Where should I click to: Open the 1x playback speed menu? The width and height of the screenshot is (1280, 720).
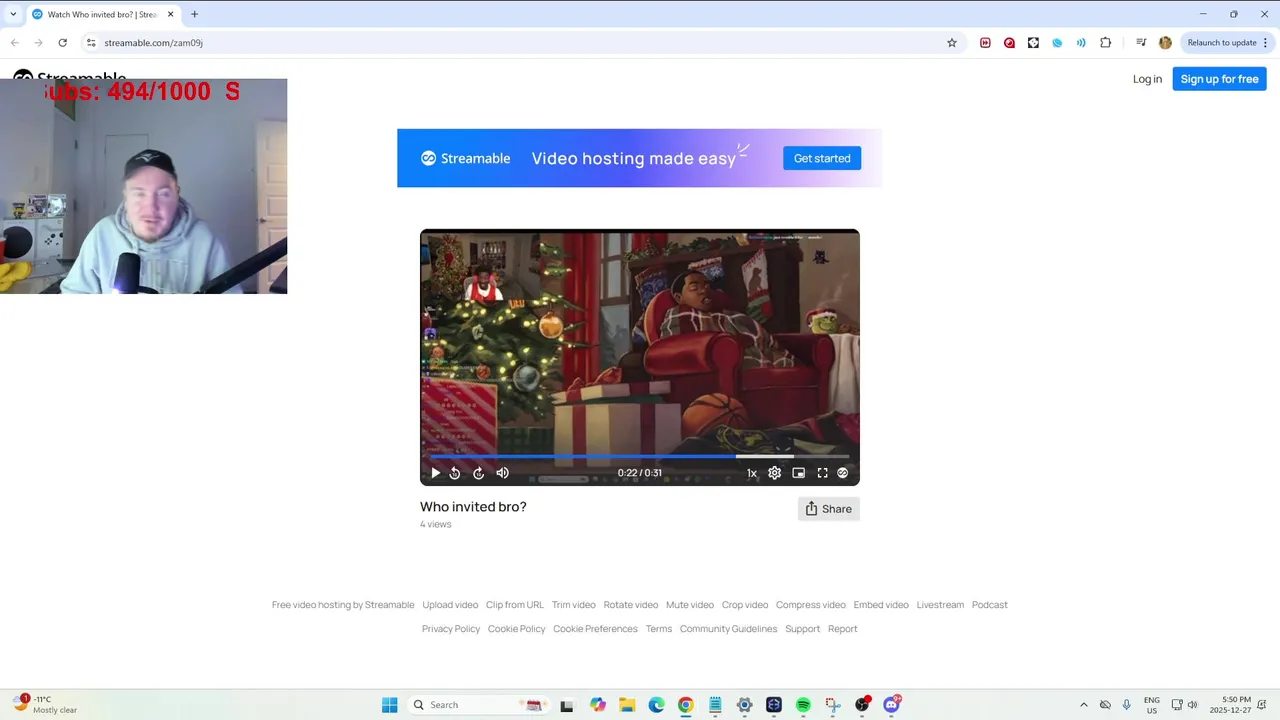click(752, 473)
